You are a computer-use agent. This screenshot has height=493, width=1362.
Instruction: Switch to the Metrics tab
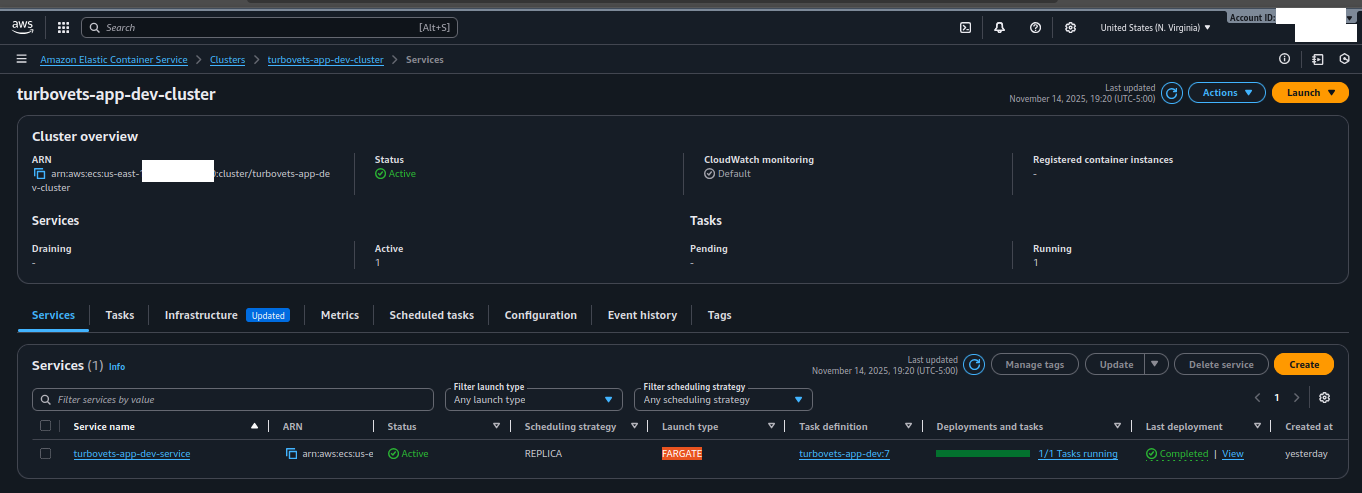tap(340, 315)
